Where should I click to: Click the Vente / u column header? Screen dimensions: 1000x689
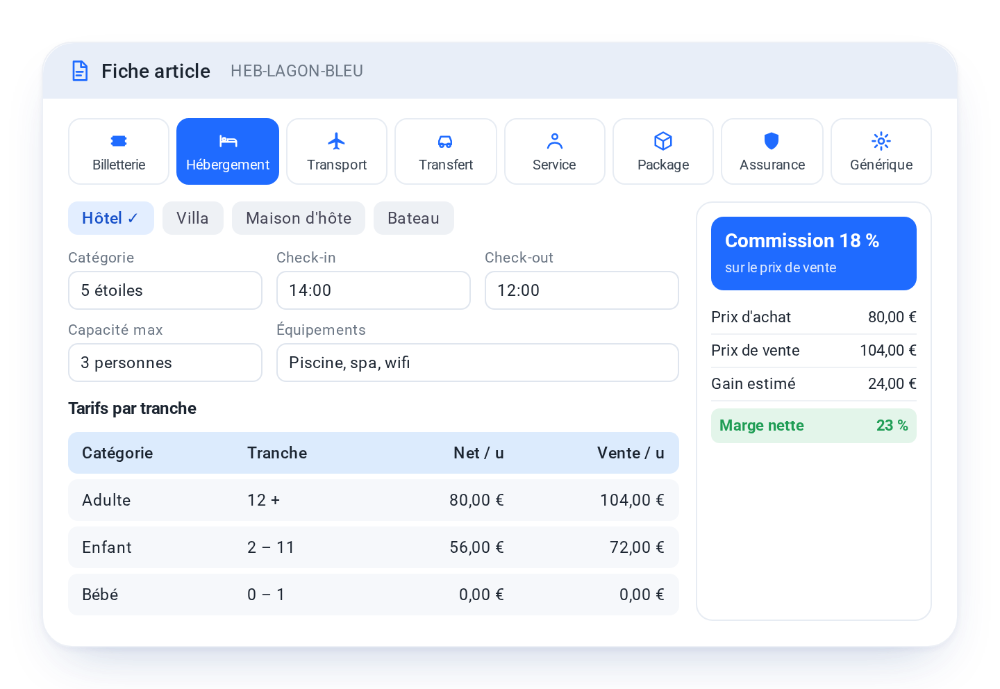(x=631, y=453)
